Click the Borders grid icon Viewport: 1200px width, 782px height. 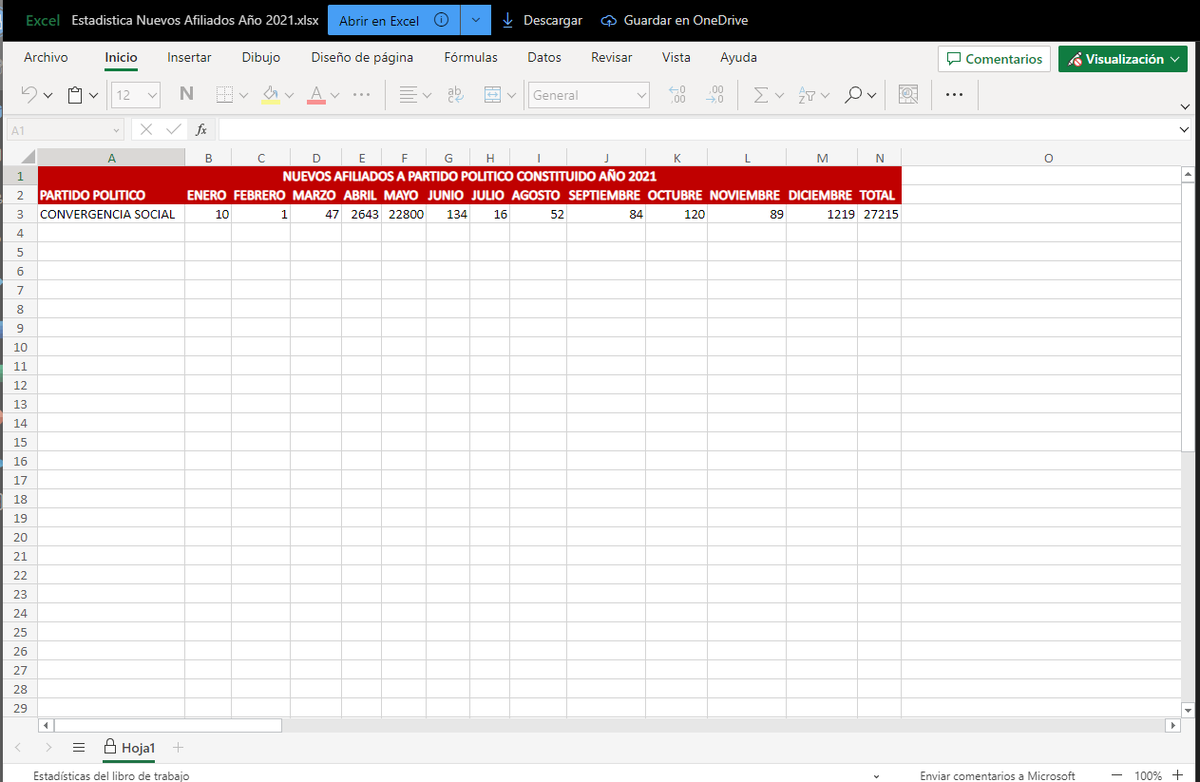tap(223, 95)
